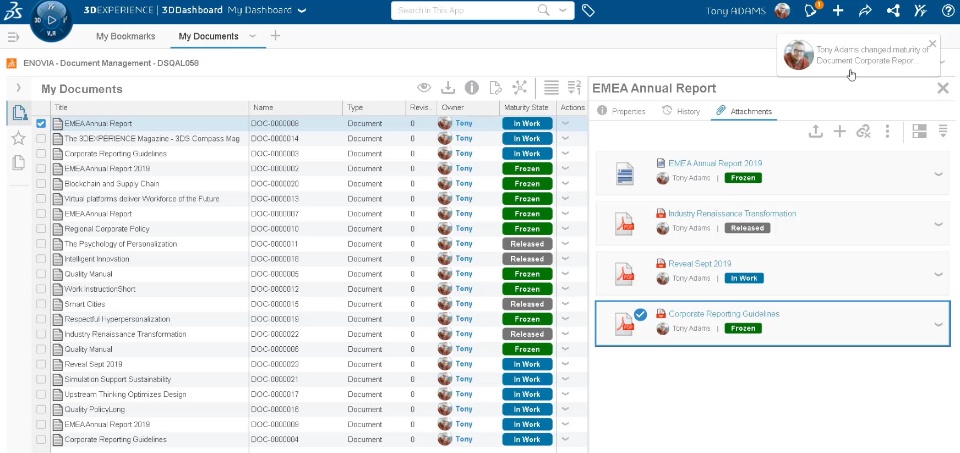
Task: Open the social network share icon
Action: pos(893,10)
